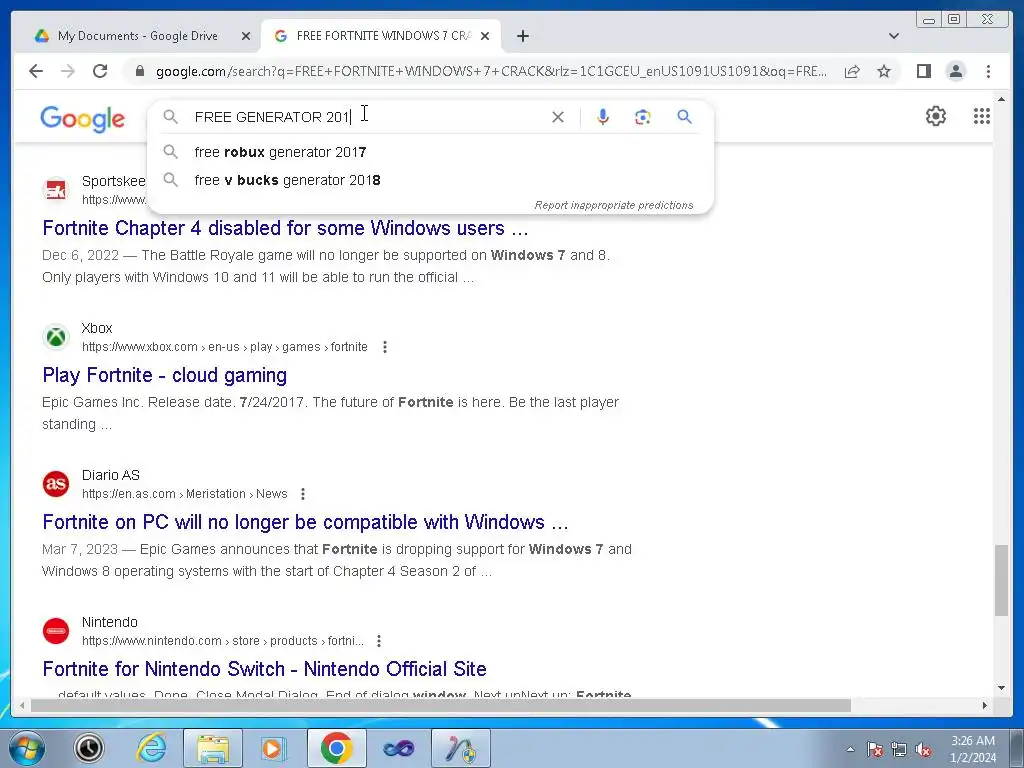Click the Action Center flag icon
This screenshot has width=1024, height=768.
[x=874, y=750]
